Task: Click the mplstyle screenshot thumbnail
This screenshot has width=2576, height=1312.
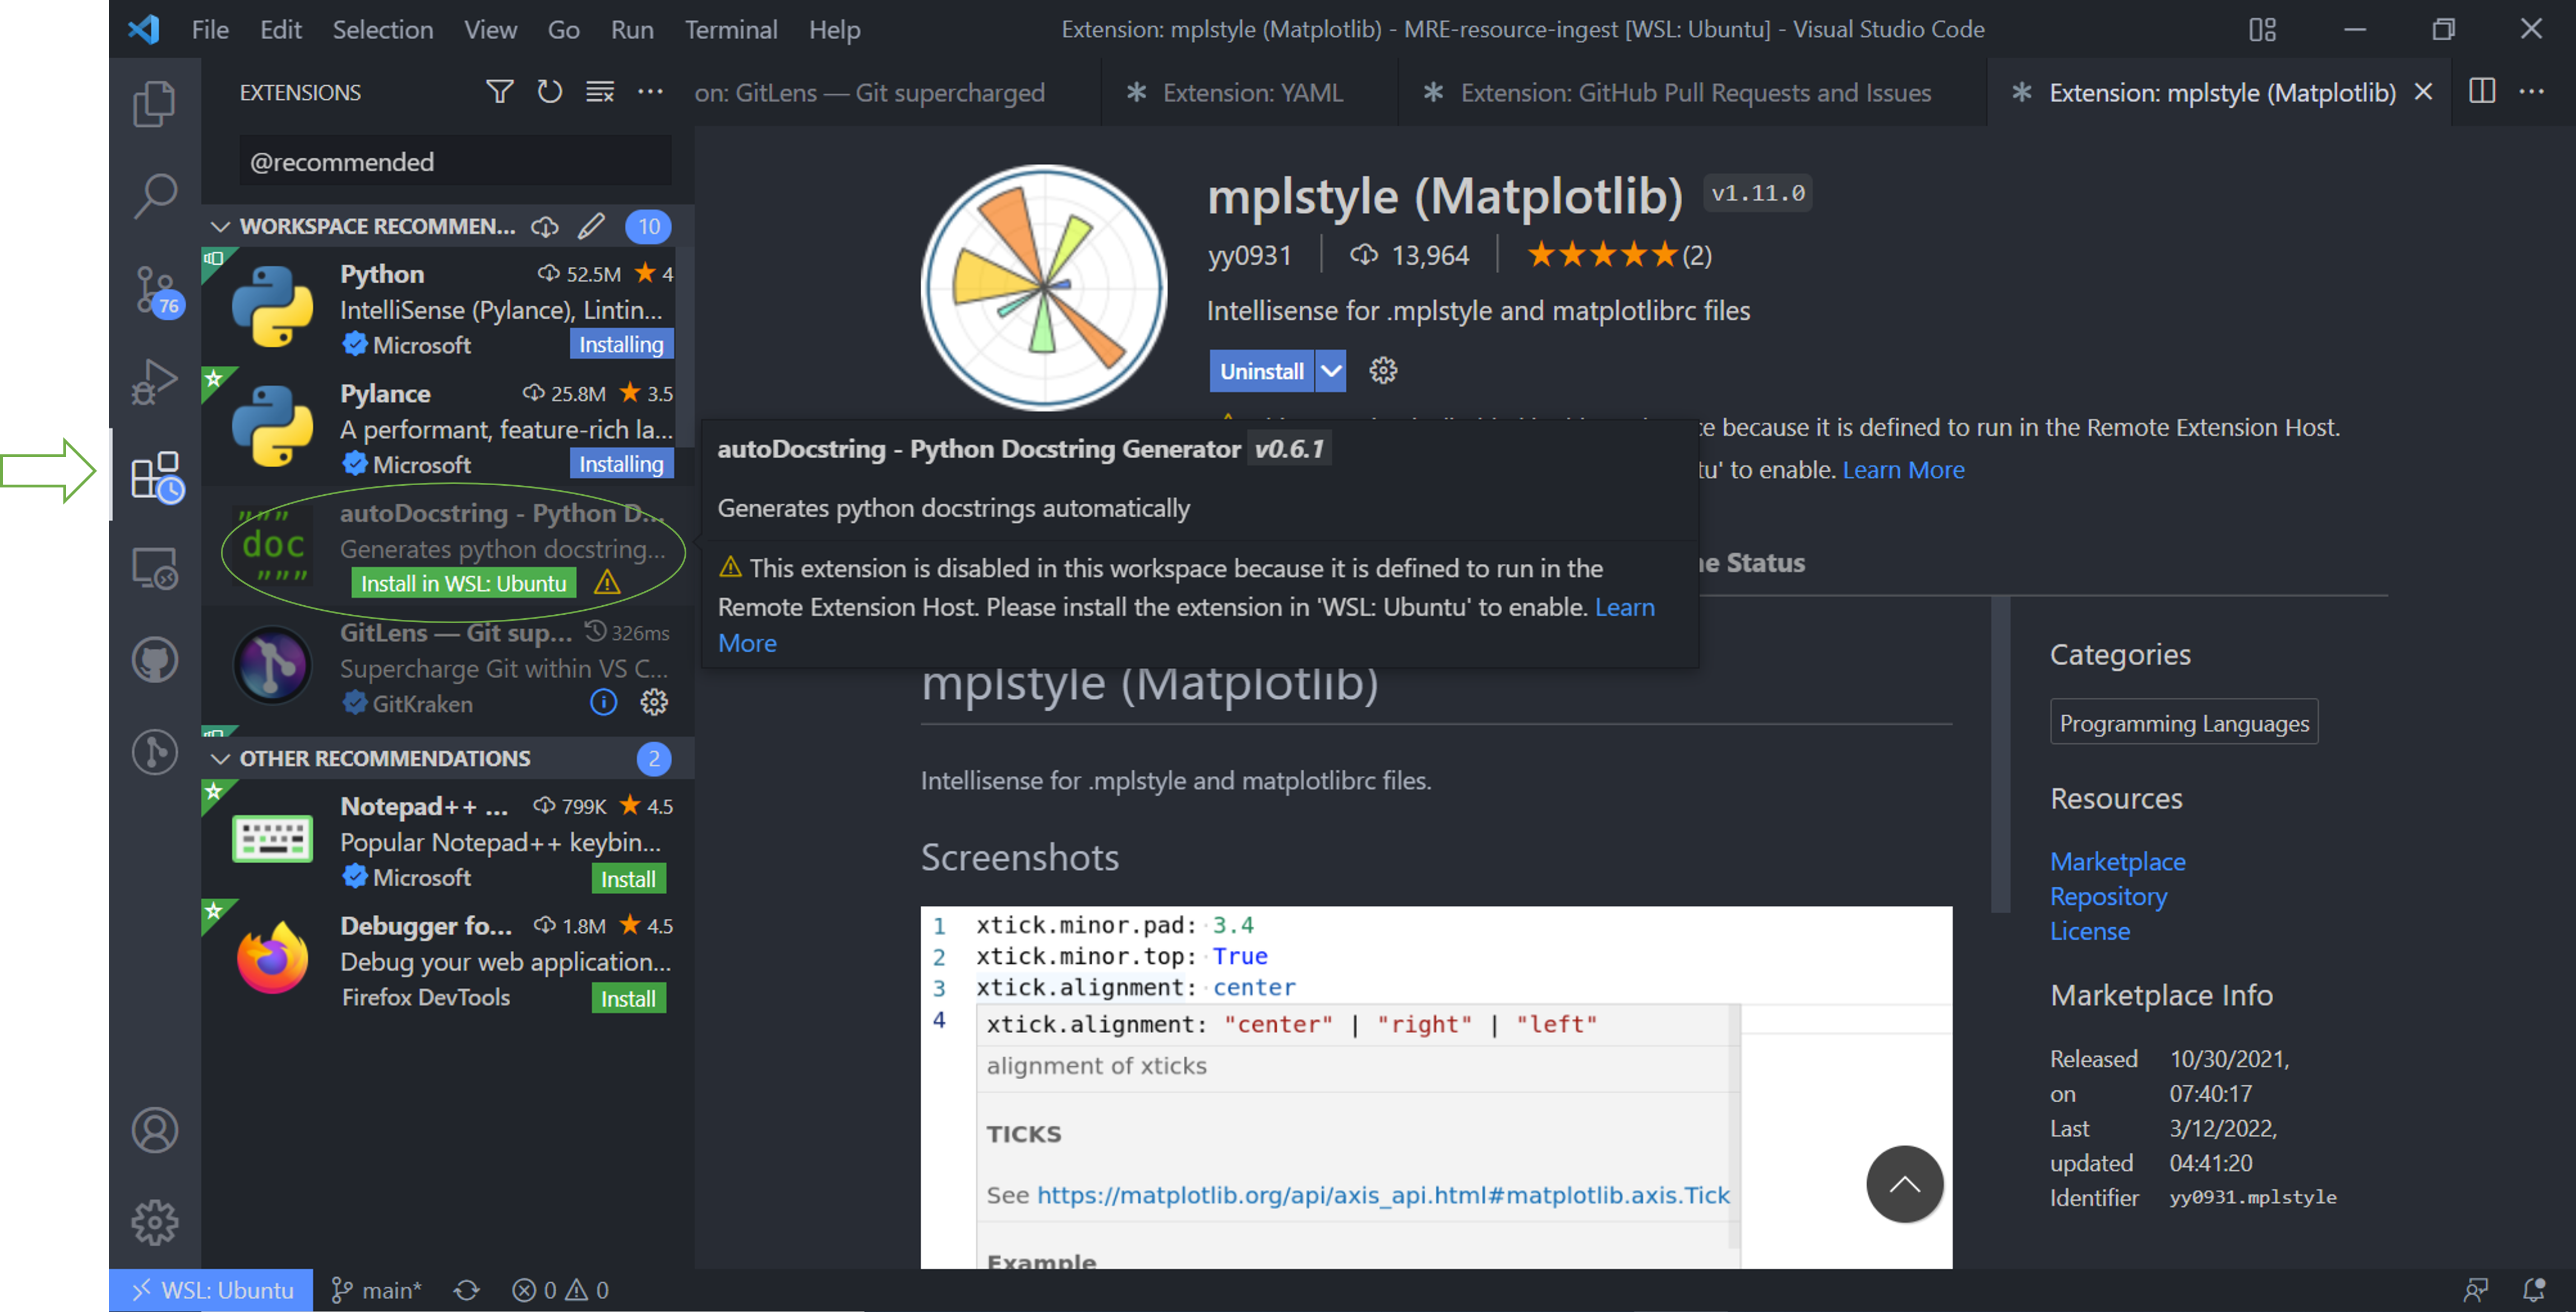Action: tap(1436, 1087)
